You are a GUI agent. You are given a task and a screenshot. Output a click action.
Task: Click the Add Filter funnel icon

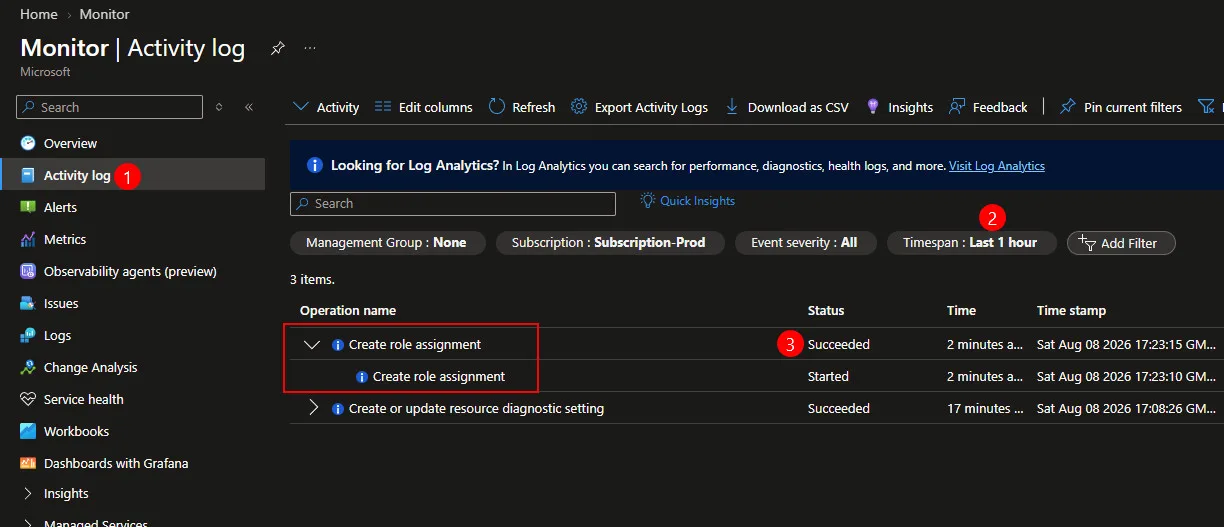[1088, 242]
